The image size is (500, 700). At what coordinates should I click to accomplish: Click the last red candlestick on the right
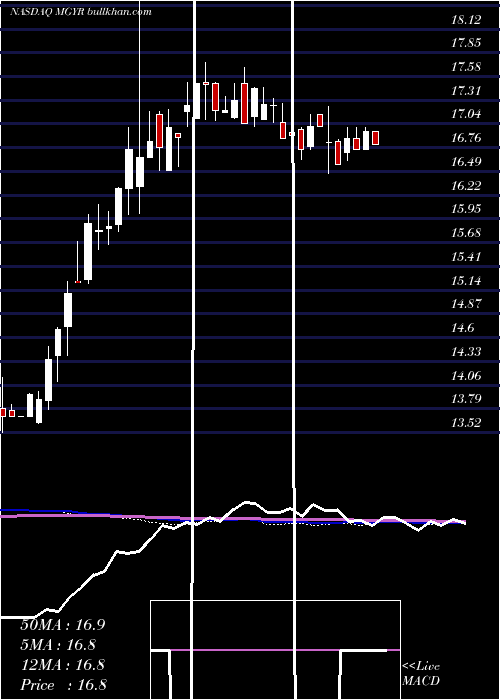pos(375,138)
